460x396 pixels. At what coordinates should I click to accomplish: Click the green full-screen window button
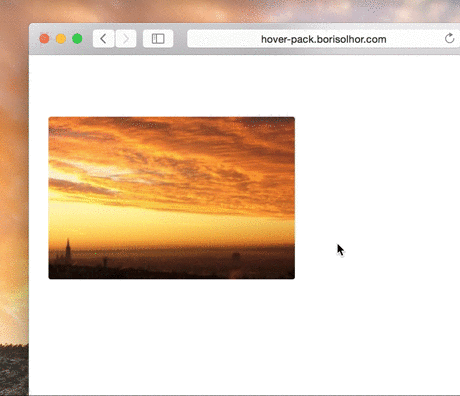point(77,39)
